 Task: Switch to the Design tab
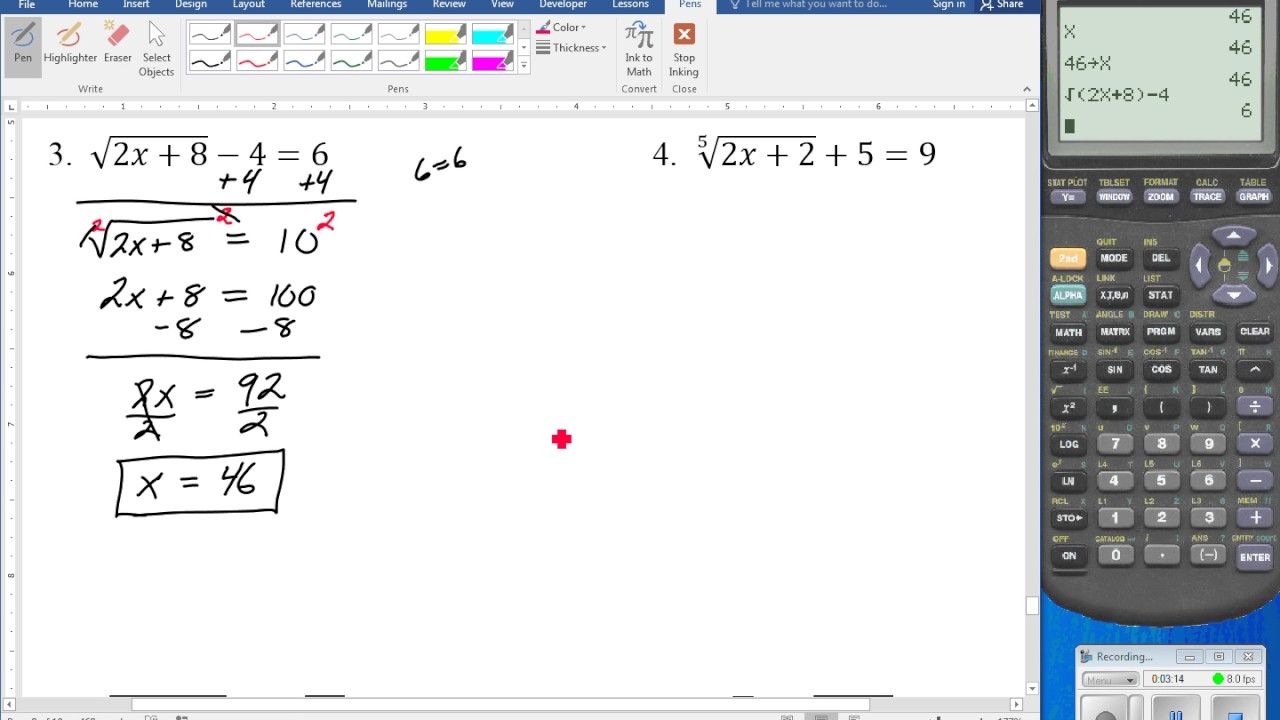point(191,5)
